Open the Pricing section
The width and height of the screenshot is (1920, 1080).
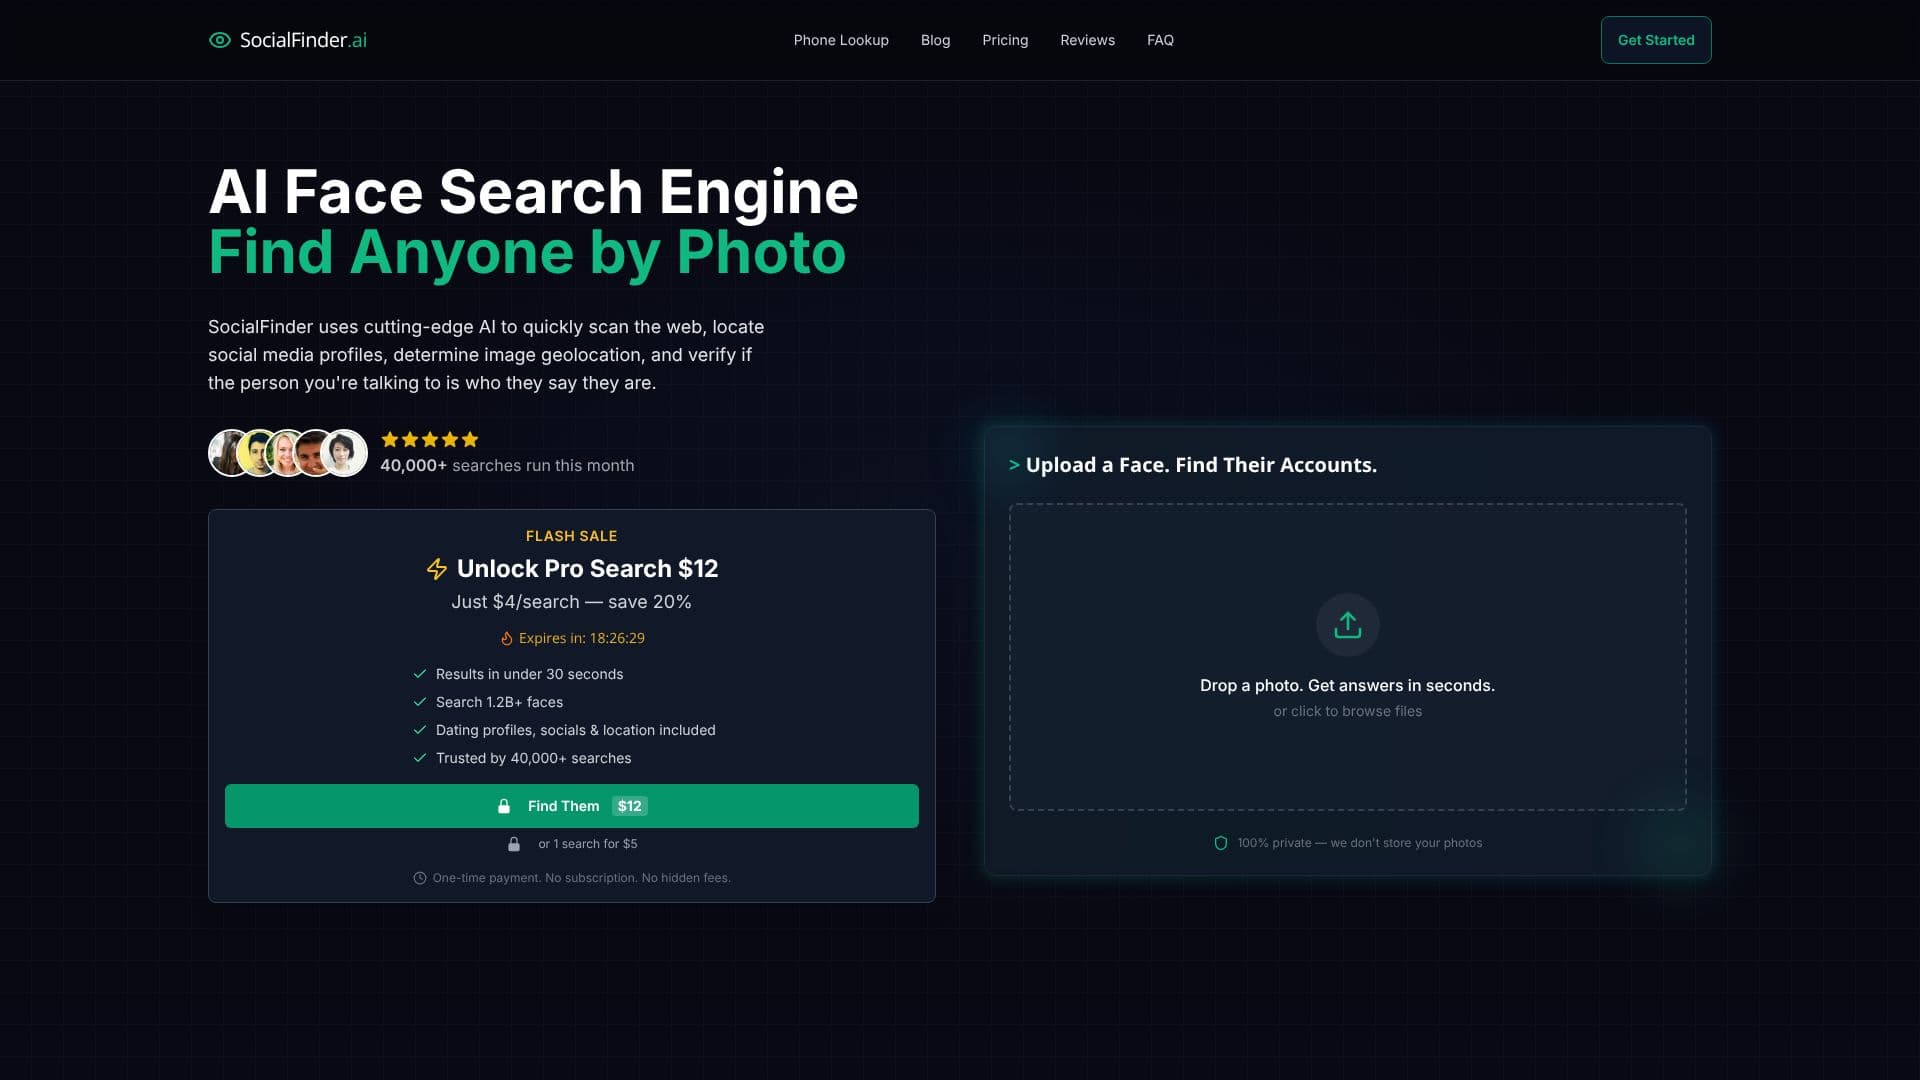(x=1005, y=40)
